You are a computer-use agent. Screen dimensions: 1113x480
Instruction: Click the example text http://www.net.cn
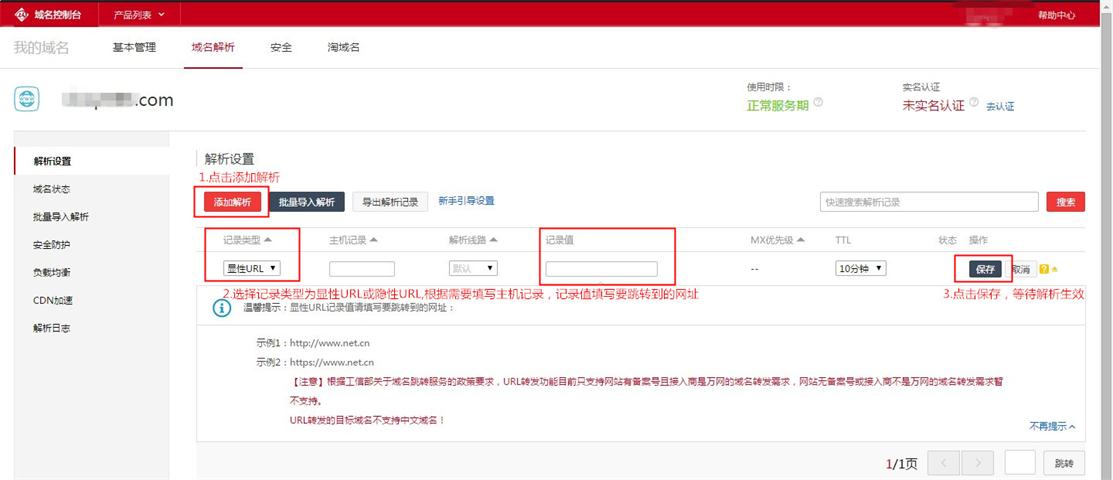tap(330, 343)
